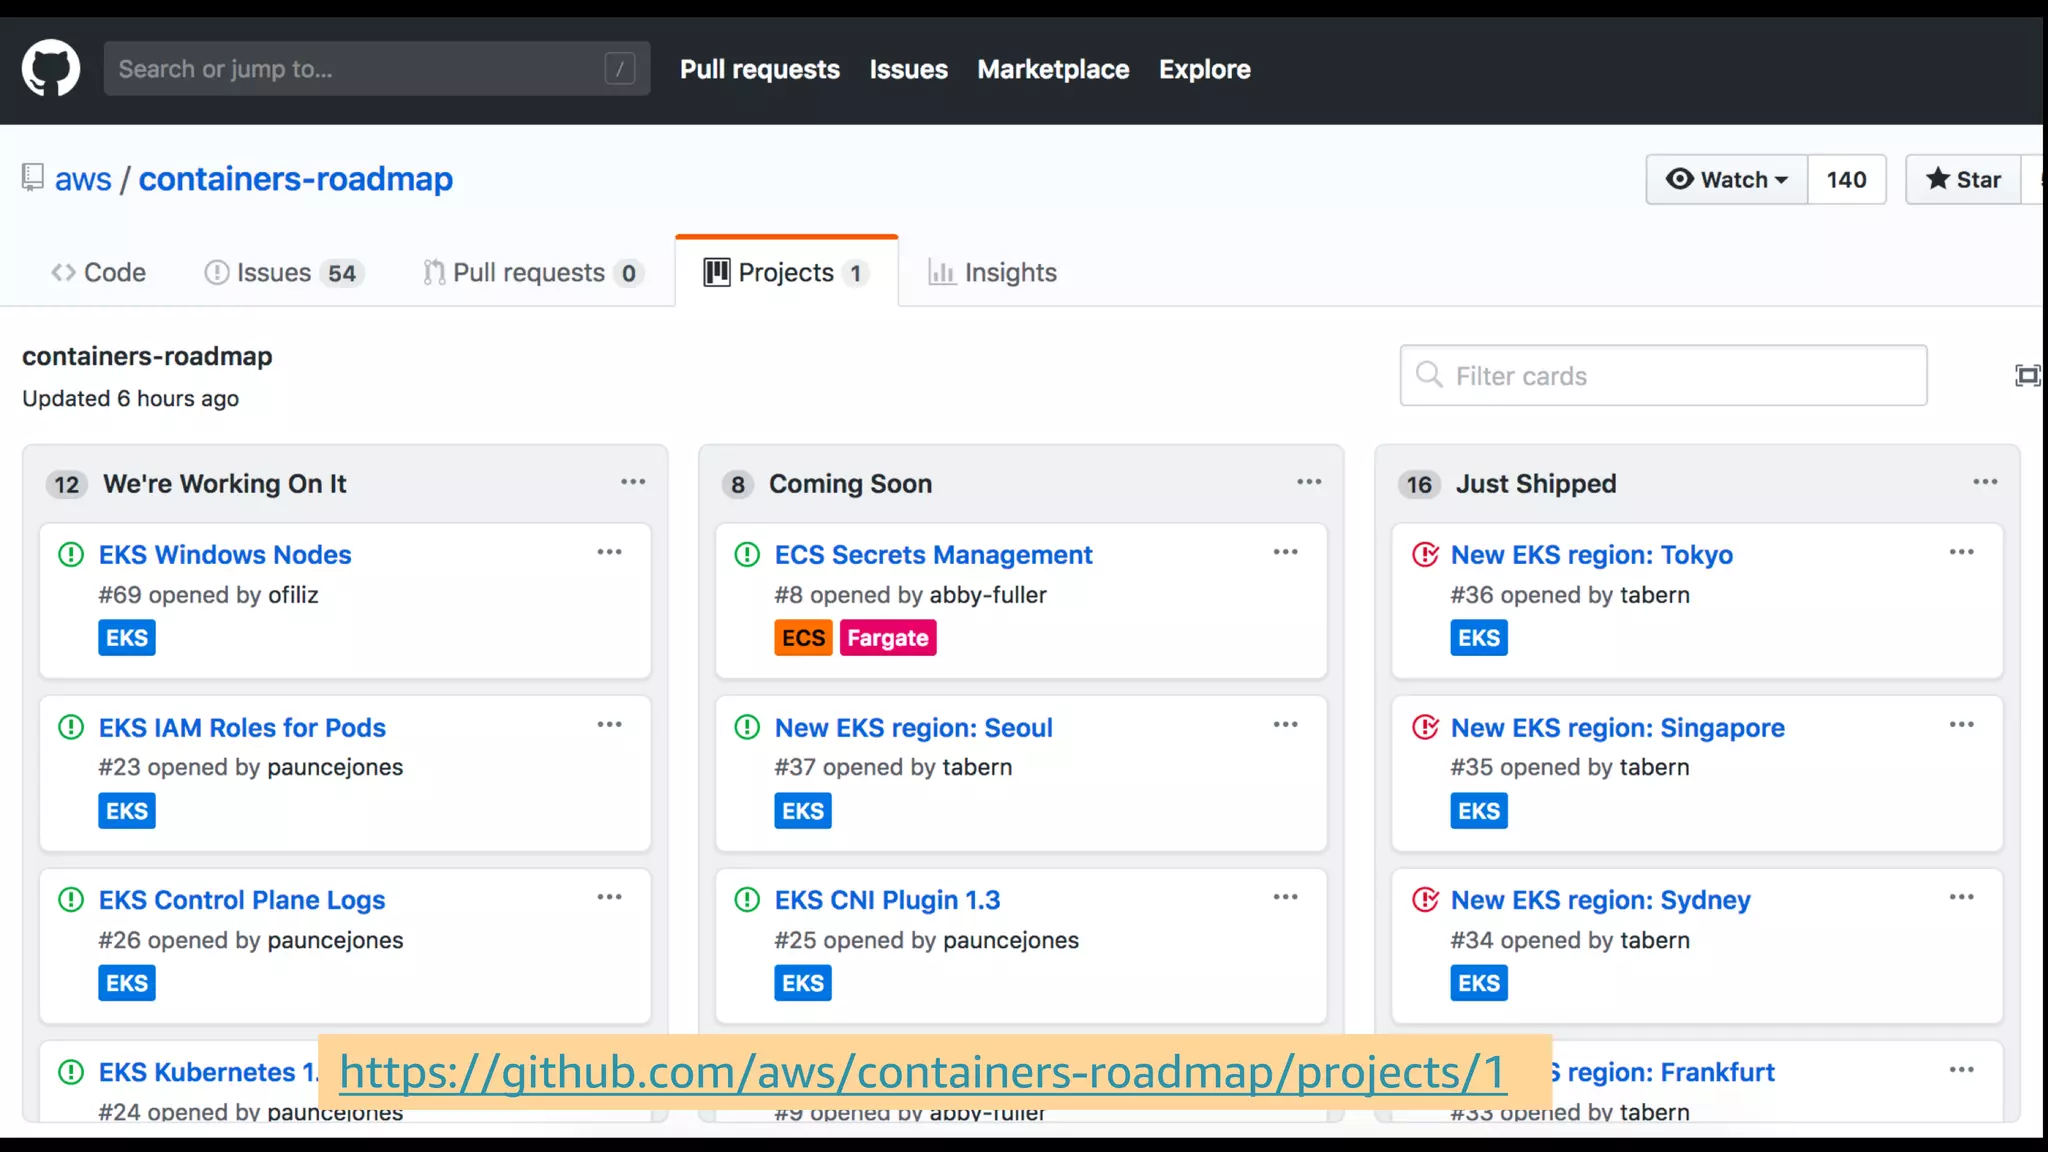Click blue EKS label on EKS Windows Nodes
2048x1152 pixels.
pos(127,638)
